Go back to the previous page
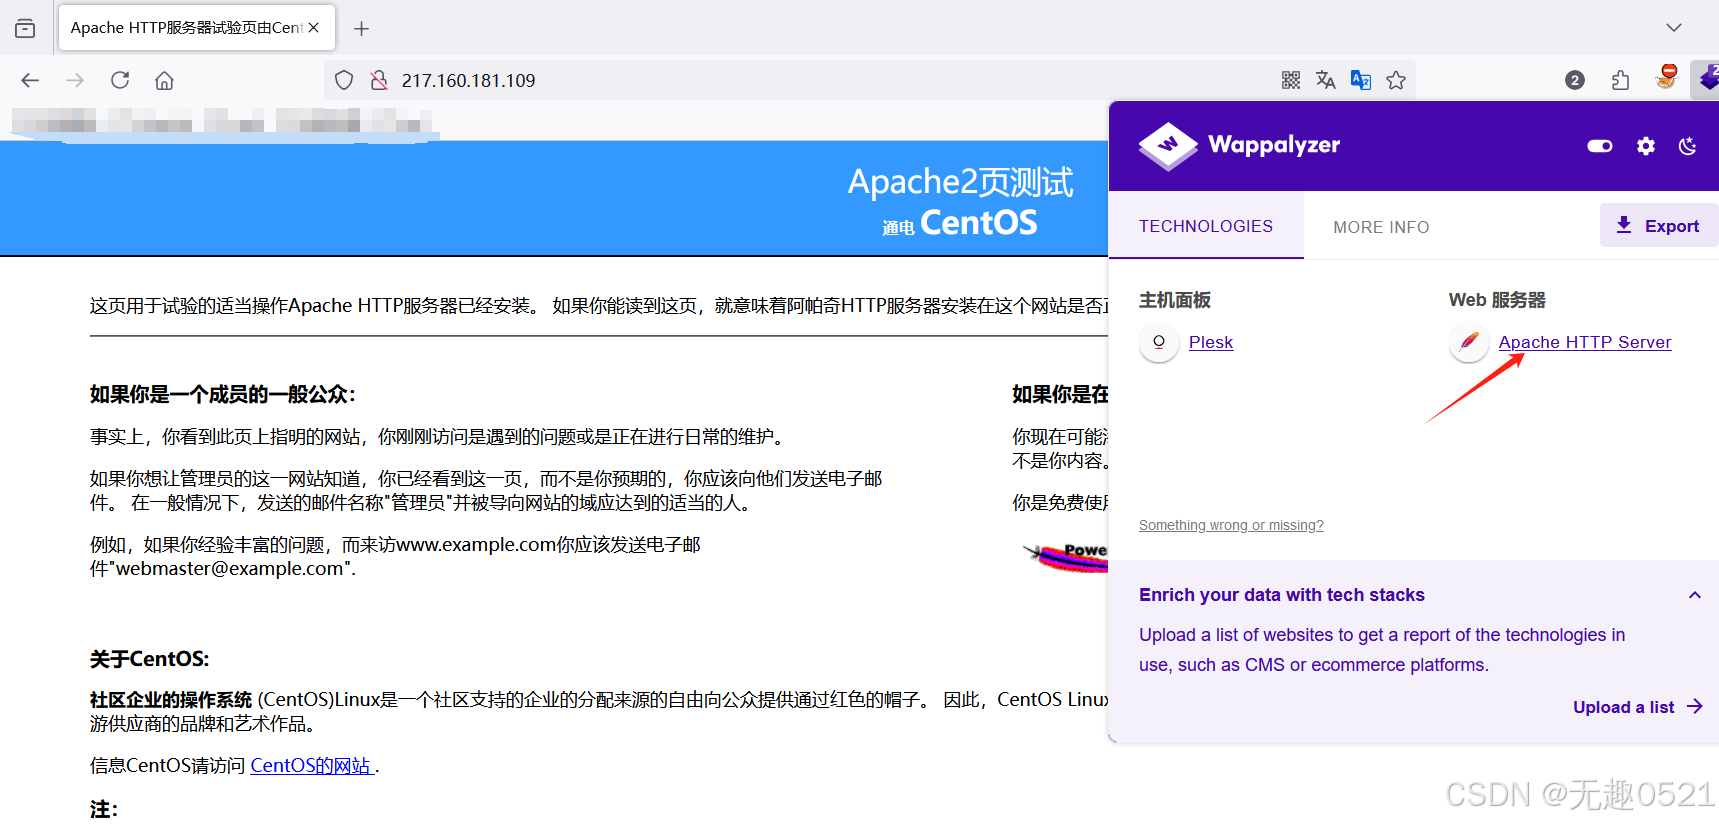 pos(30,80)
